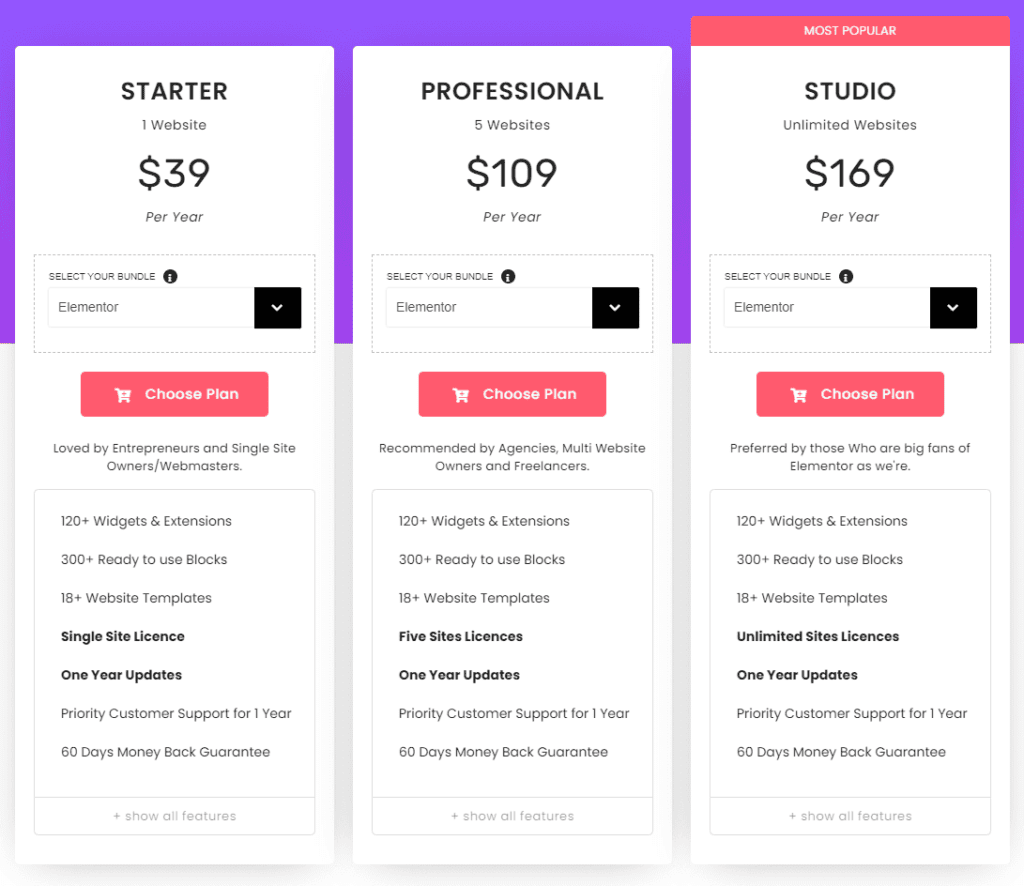1024x886 pixels.
Task: Click the Elementor field in Starter bundle
Action: [x=150, y=308]
